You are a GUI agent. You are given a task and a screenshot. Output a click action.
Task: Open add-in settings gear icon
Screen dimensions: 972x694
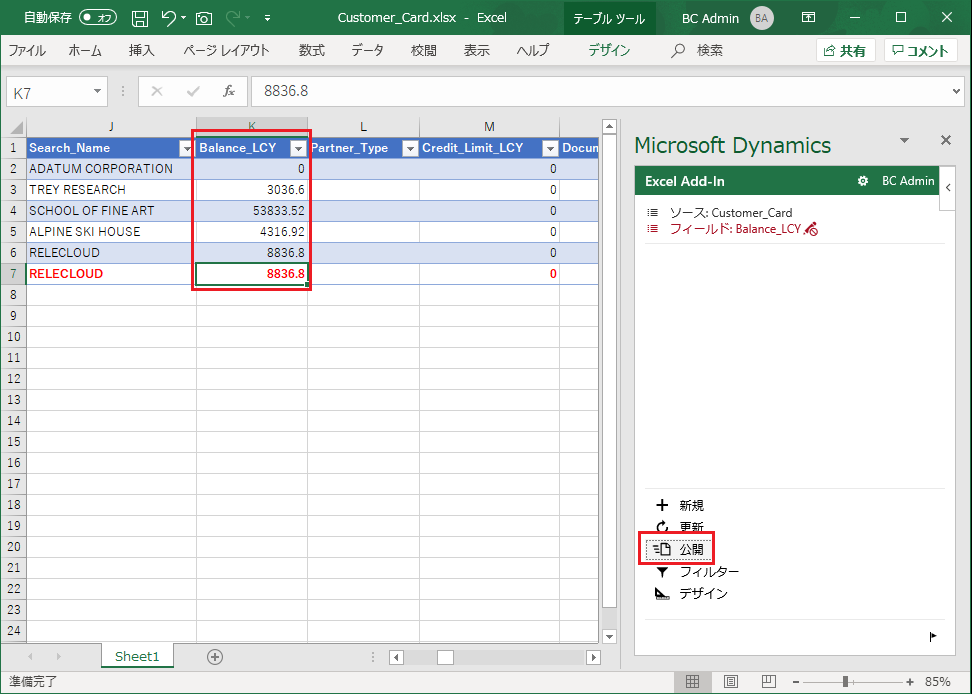point(862,181)
